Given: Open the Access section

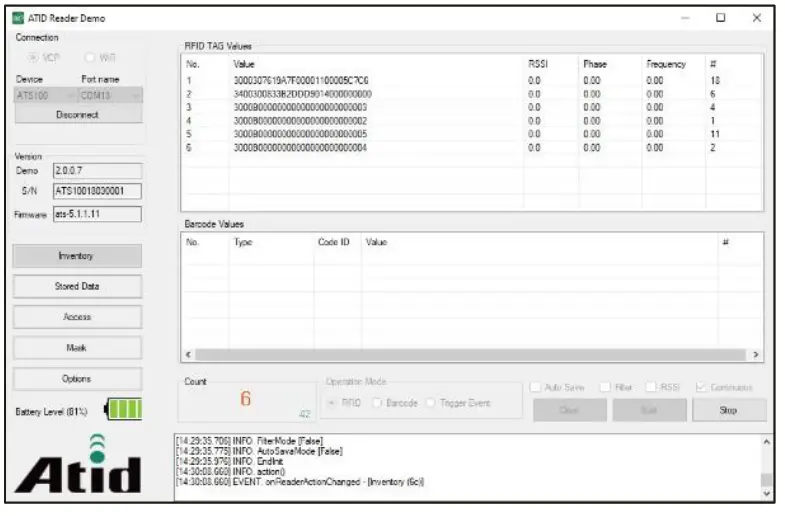Looking at the screenshot, I should coord(77,318).
